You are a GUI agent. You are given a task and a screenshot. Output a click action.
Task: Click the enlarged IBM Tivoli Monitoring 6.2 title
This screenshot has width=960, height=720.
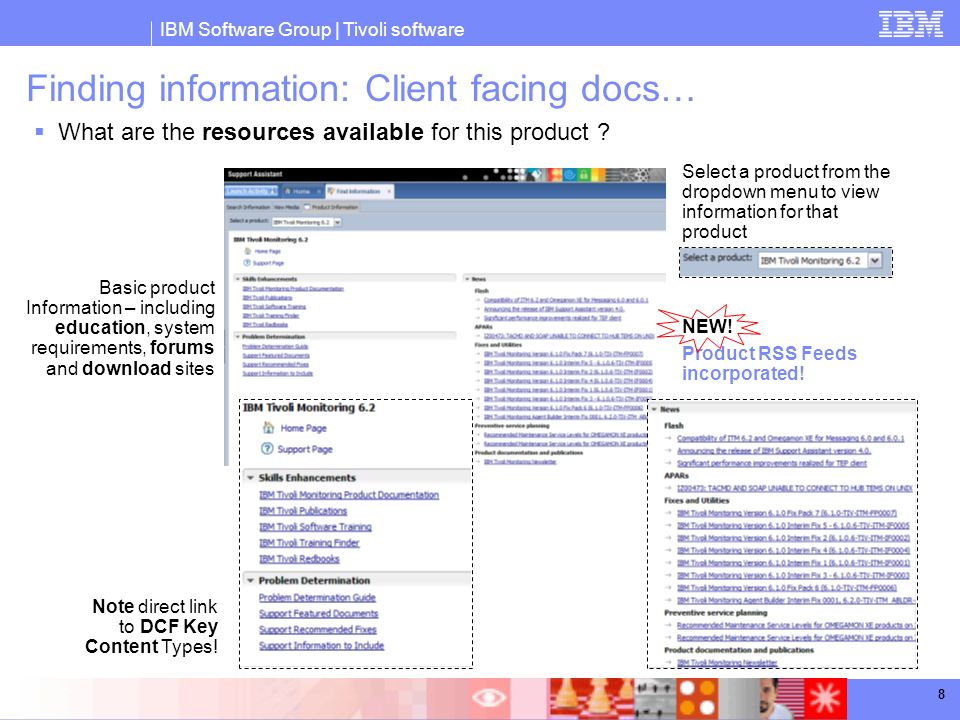[309, 408]
